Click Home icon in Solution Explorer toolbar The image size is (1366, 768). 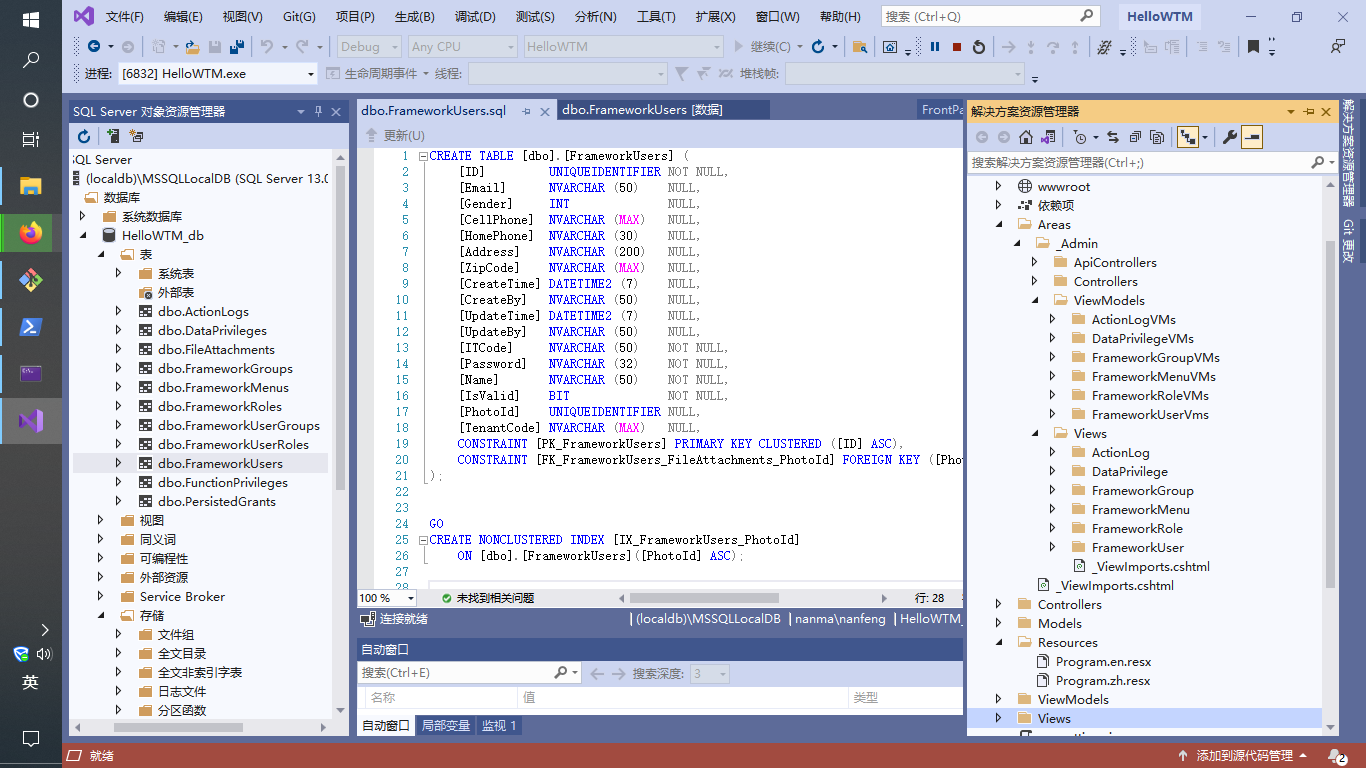(1026, 137)
